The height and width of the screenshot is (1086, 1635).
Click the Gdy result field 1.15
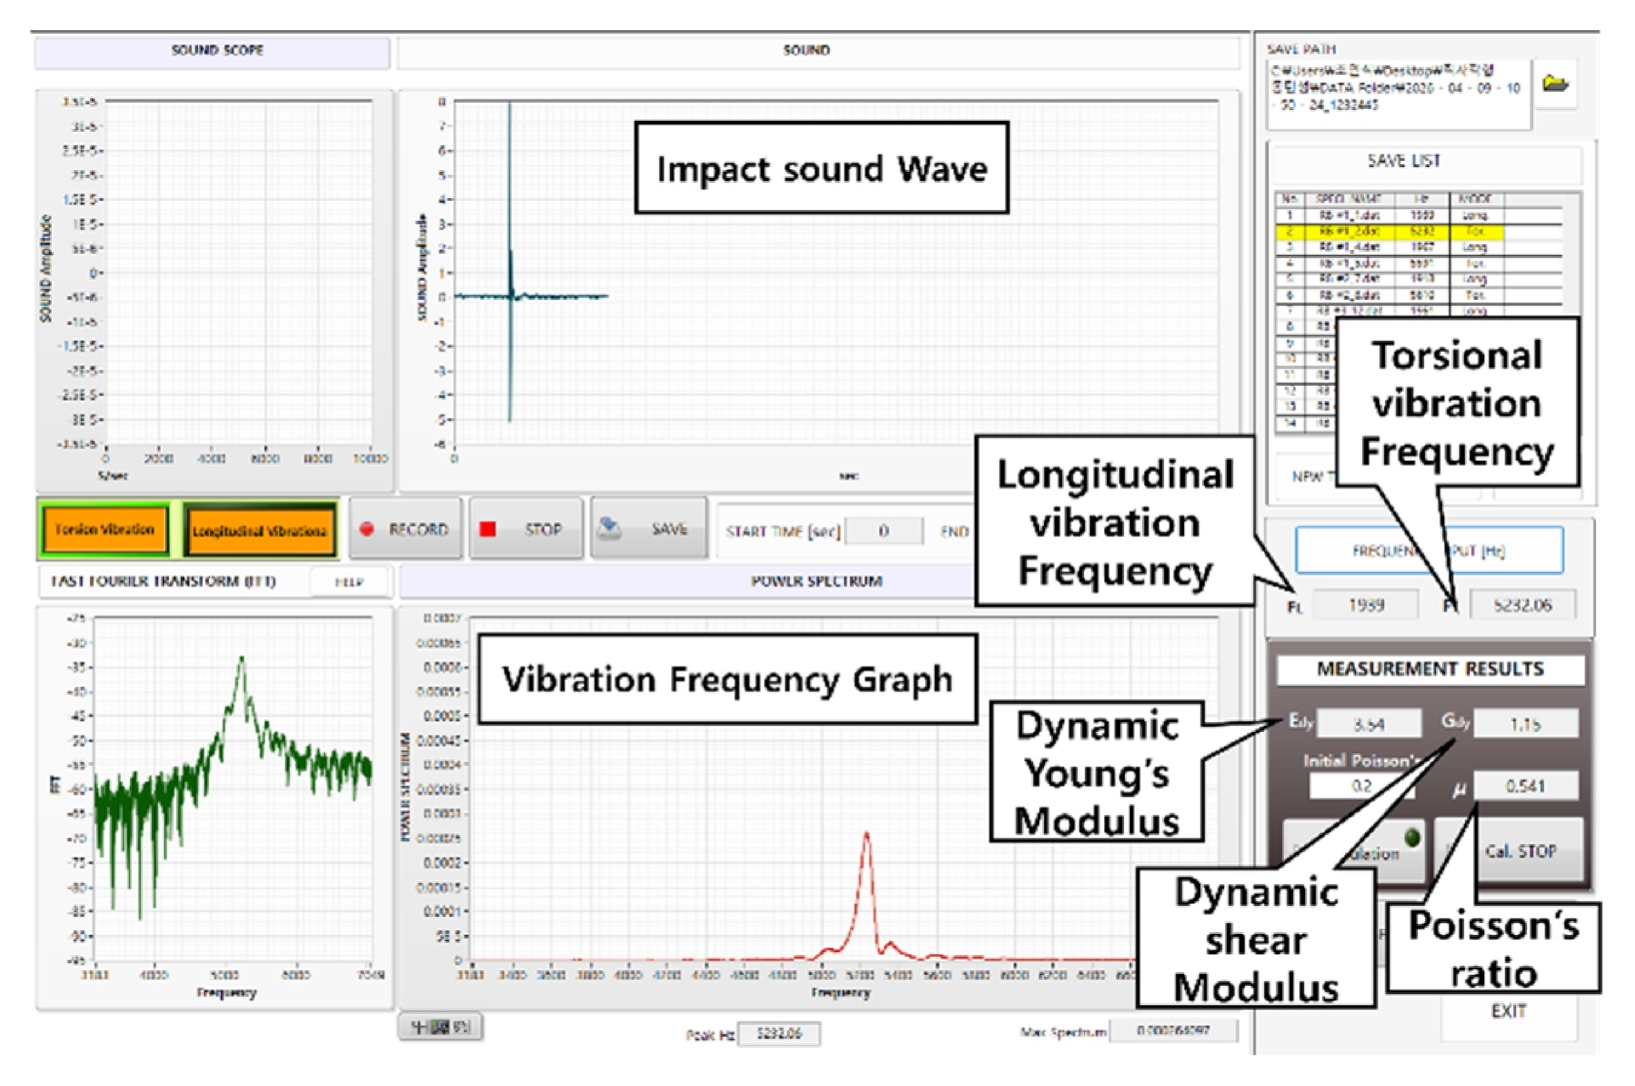[x=1526, y=724]
